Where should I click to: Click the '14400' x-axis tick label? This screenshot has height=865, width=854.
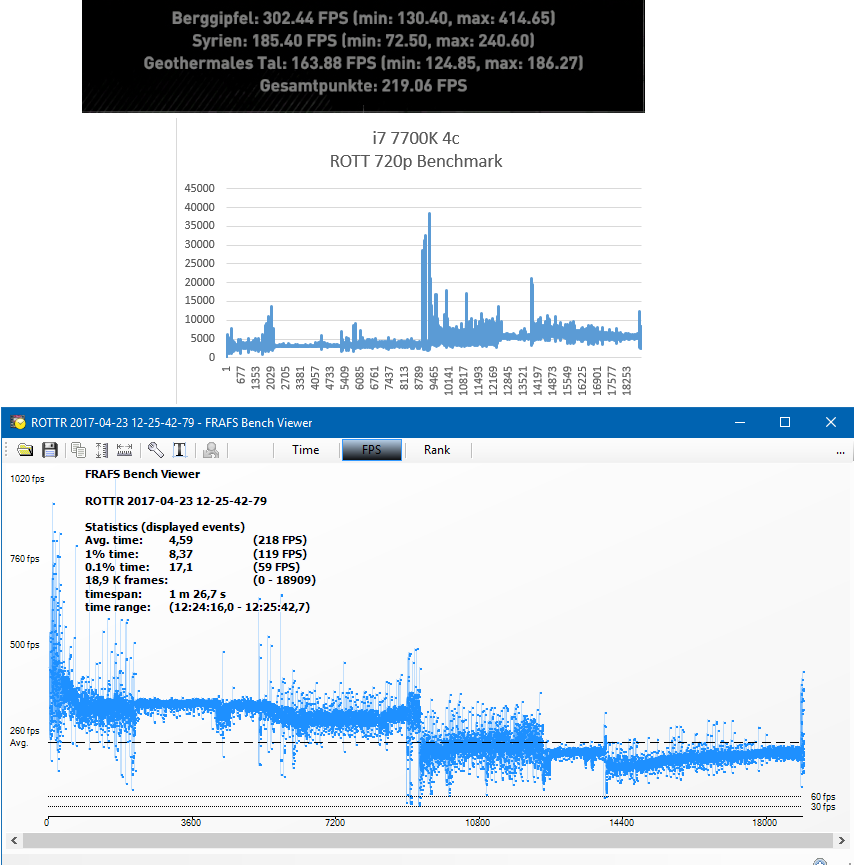[621, 823]
